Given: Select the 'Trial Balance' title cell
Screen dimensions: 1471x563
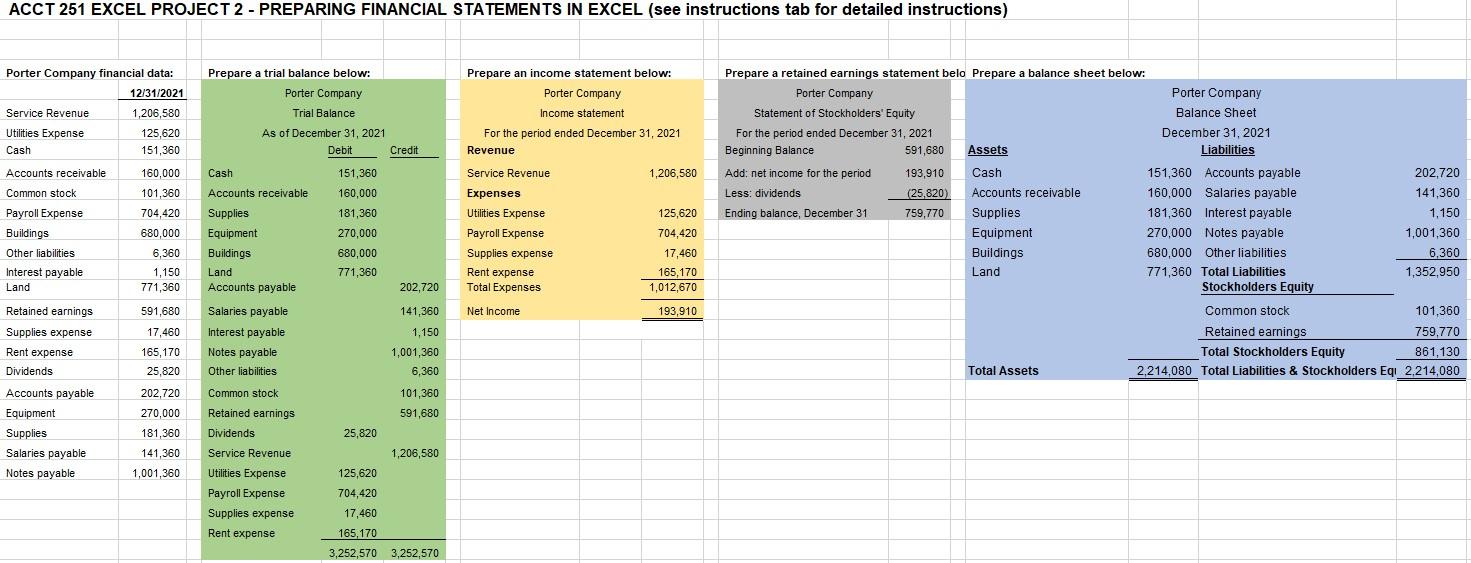Looking at the screenshot, I should pyautogui.click(x=323, y=113).
